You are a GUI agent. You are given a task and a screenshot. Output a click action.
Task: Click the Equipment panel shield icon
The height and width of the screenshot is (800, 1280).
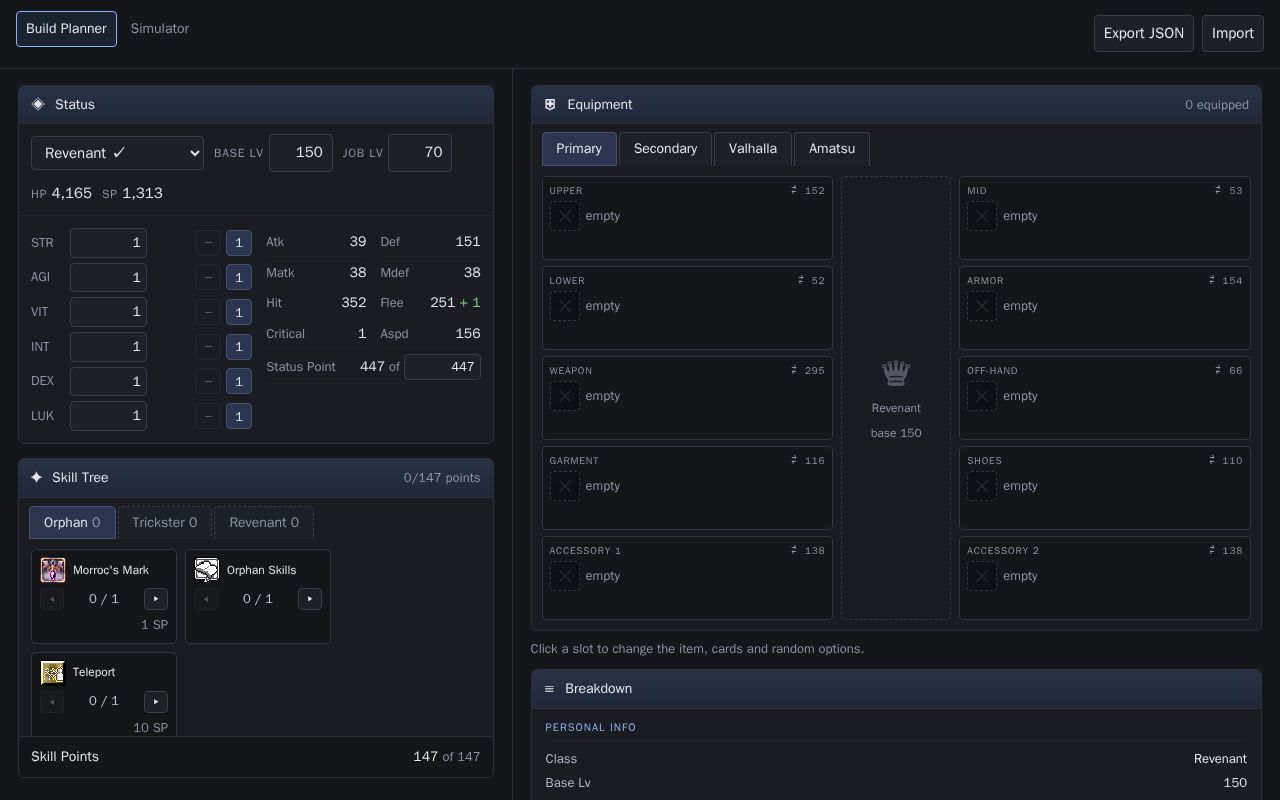550,104
